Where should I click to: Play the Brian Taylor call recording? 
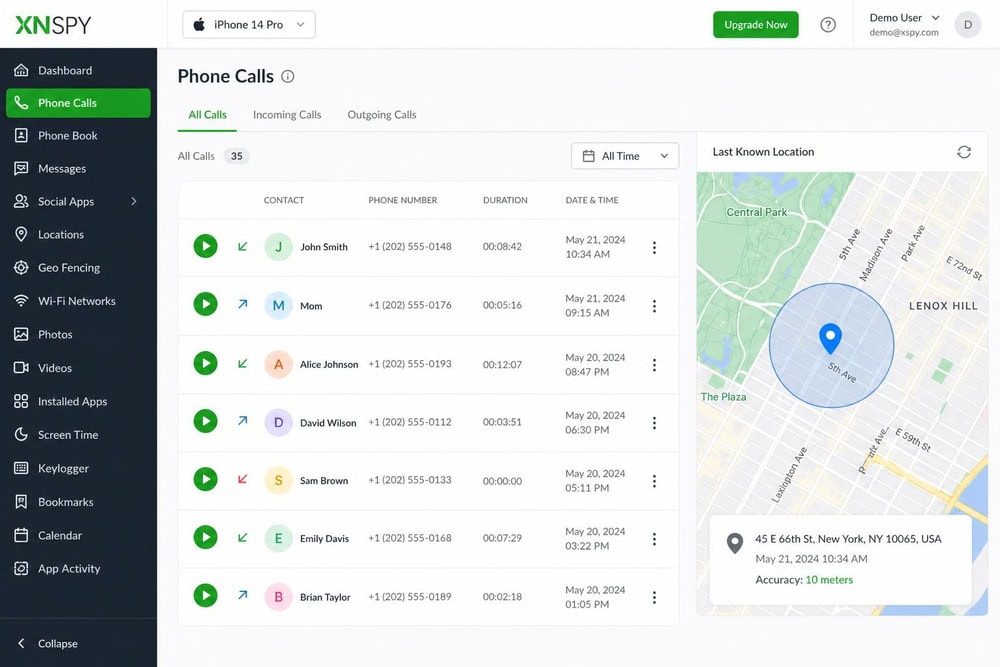pyautogui.click(x=205, y=596)
